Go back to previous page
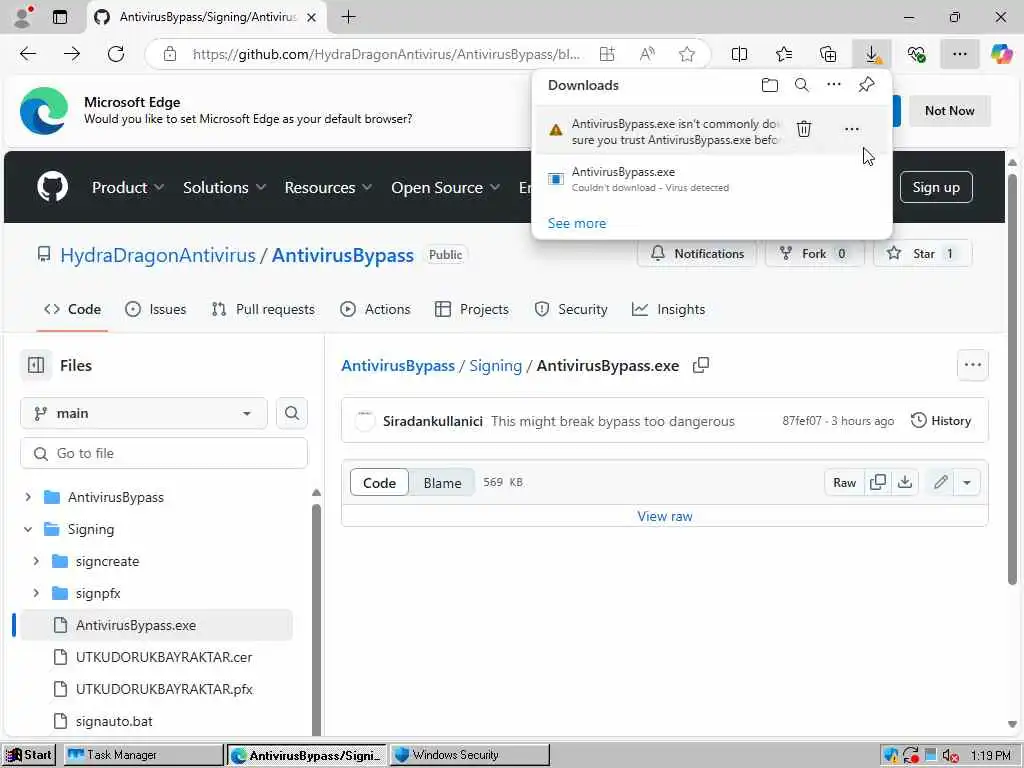The image size is (1024, 768). (x=28, y=54)
